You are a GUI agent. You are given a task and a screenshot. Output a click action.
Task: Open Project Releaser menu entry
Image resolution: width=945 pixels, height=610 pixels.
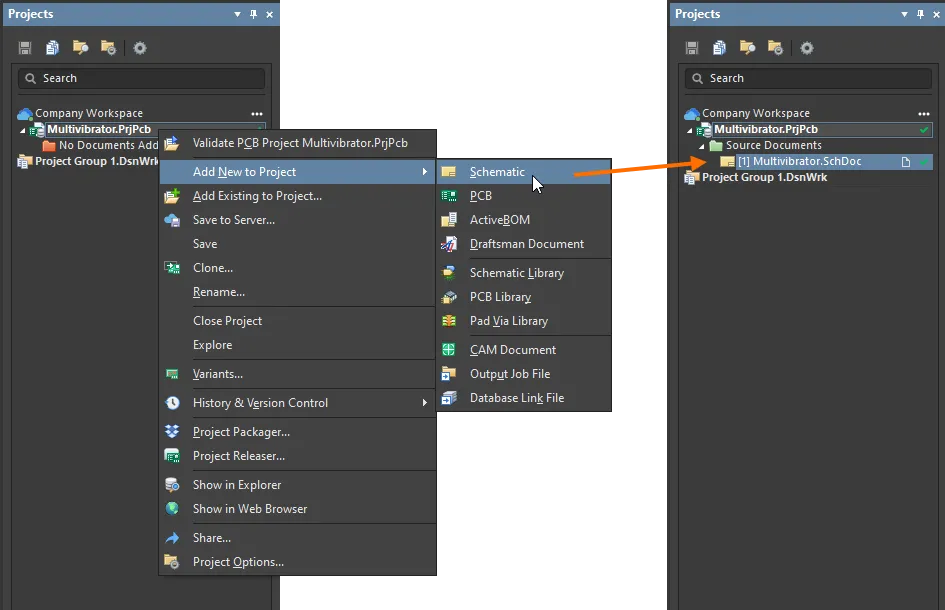pyautogui.click(x=298, y=456)
